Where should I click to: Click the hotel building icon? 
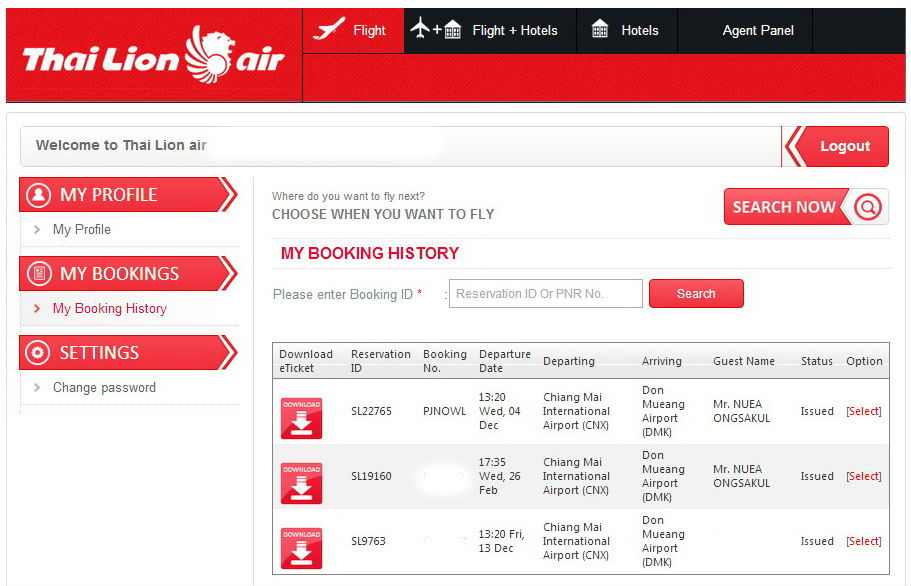pyautogui.click(x=600, y=28)
